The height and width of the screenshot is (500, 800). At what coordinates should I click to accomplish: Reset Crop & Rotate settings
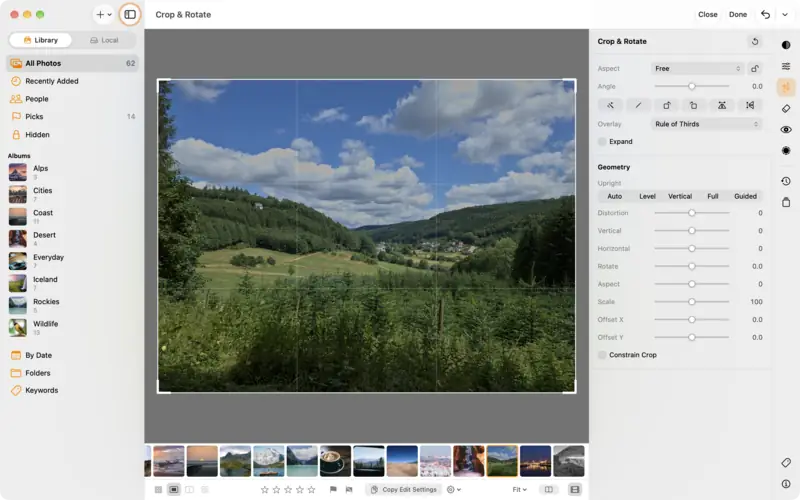coord(755,41)
